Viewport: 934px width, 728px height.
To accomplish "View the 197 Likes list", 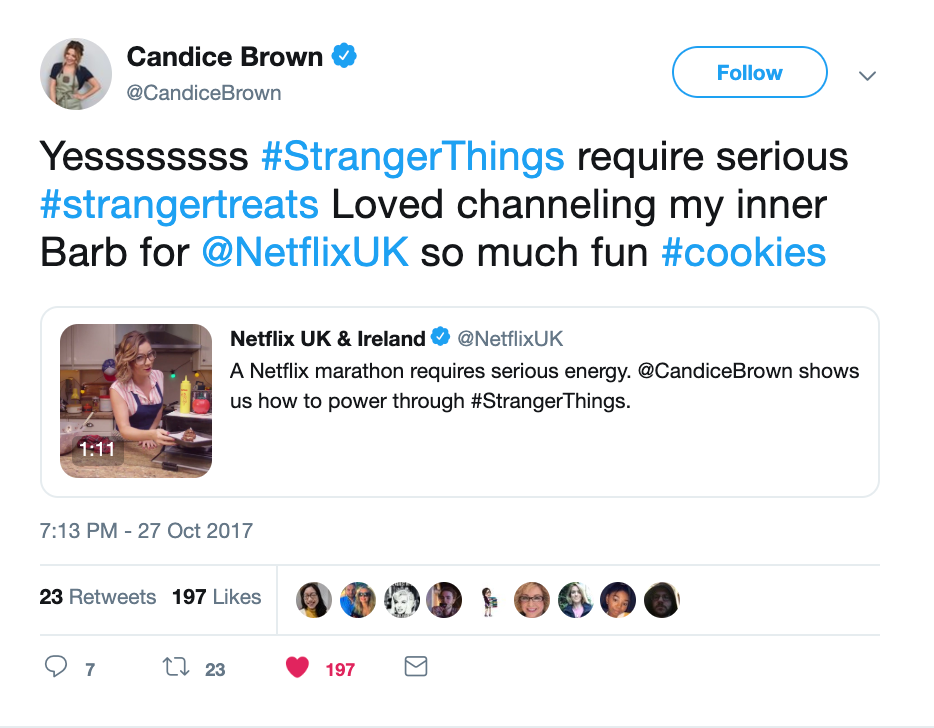I will pos(216,597).
